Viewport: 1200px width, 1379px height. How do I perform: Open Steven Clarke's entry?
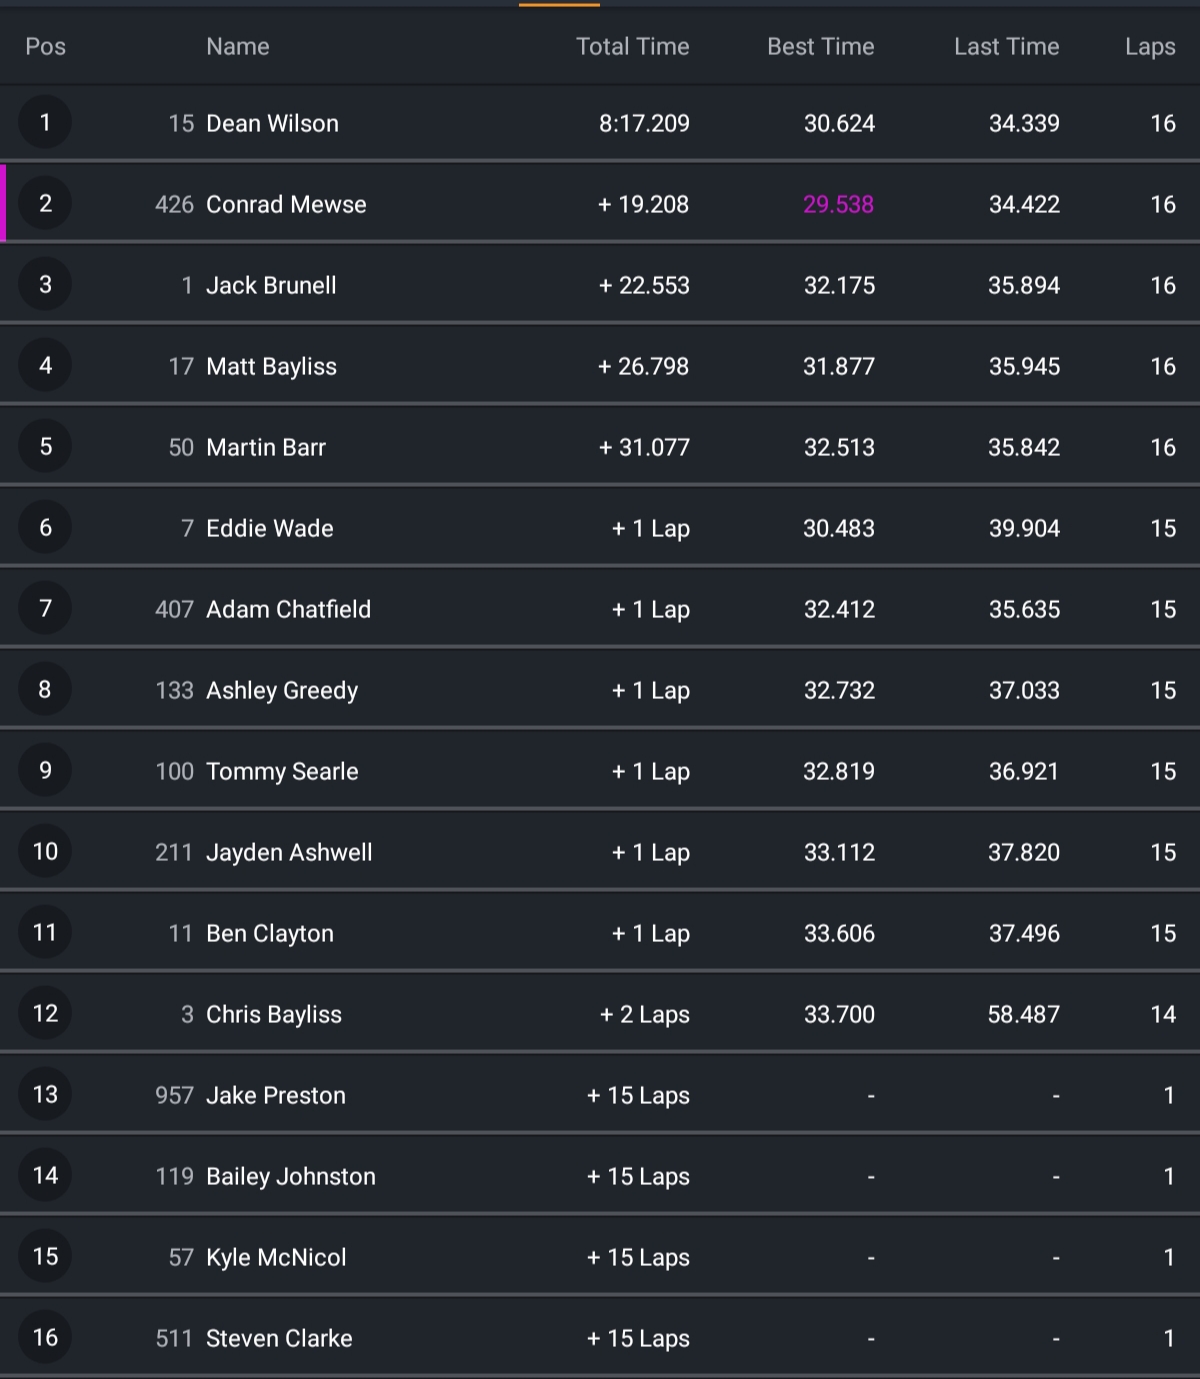click(279, 1339)
